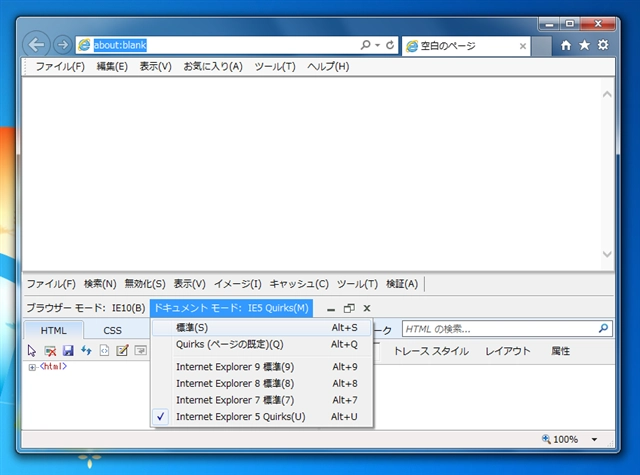
Task: Click the zoom magnifier icon in status bar
Action: point(546,439)
